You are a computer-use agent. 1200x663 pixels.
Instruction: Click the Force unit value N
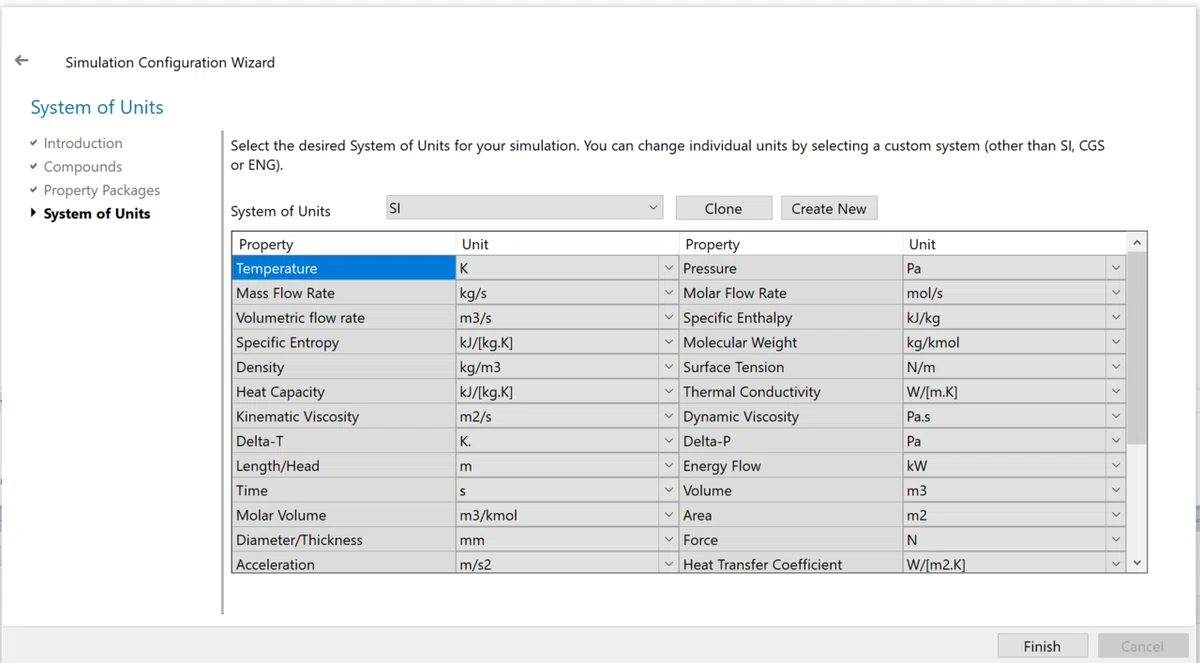(912, 539)
